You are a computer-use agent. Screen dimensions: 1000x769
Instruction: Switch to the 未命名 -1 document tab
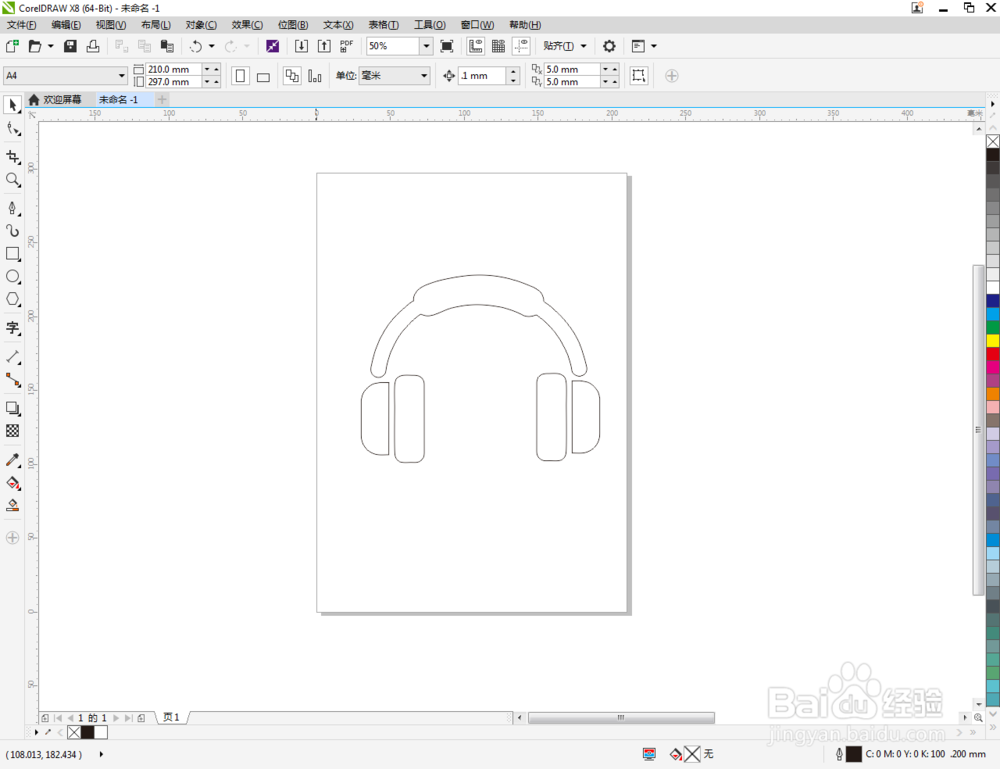coord(119,99)
